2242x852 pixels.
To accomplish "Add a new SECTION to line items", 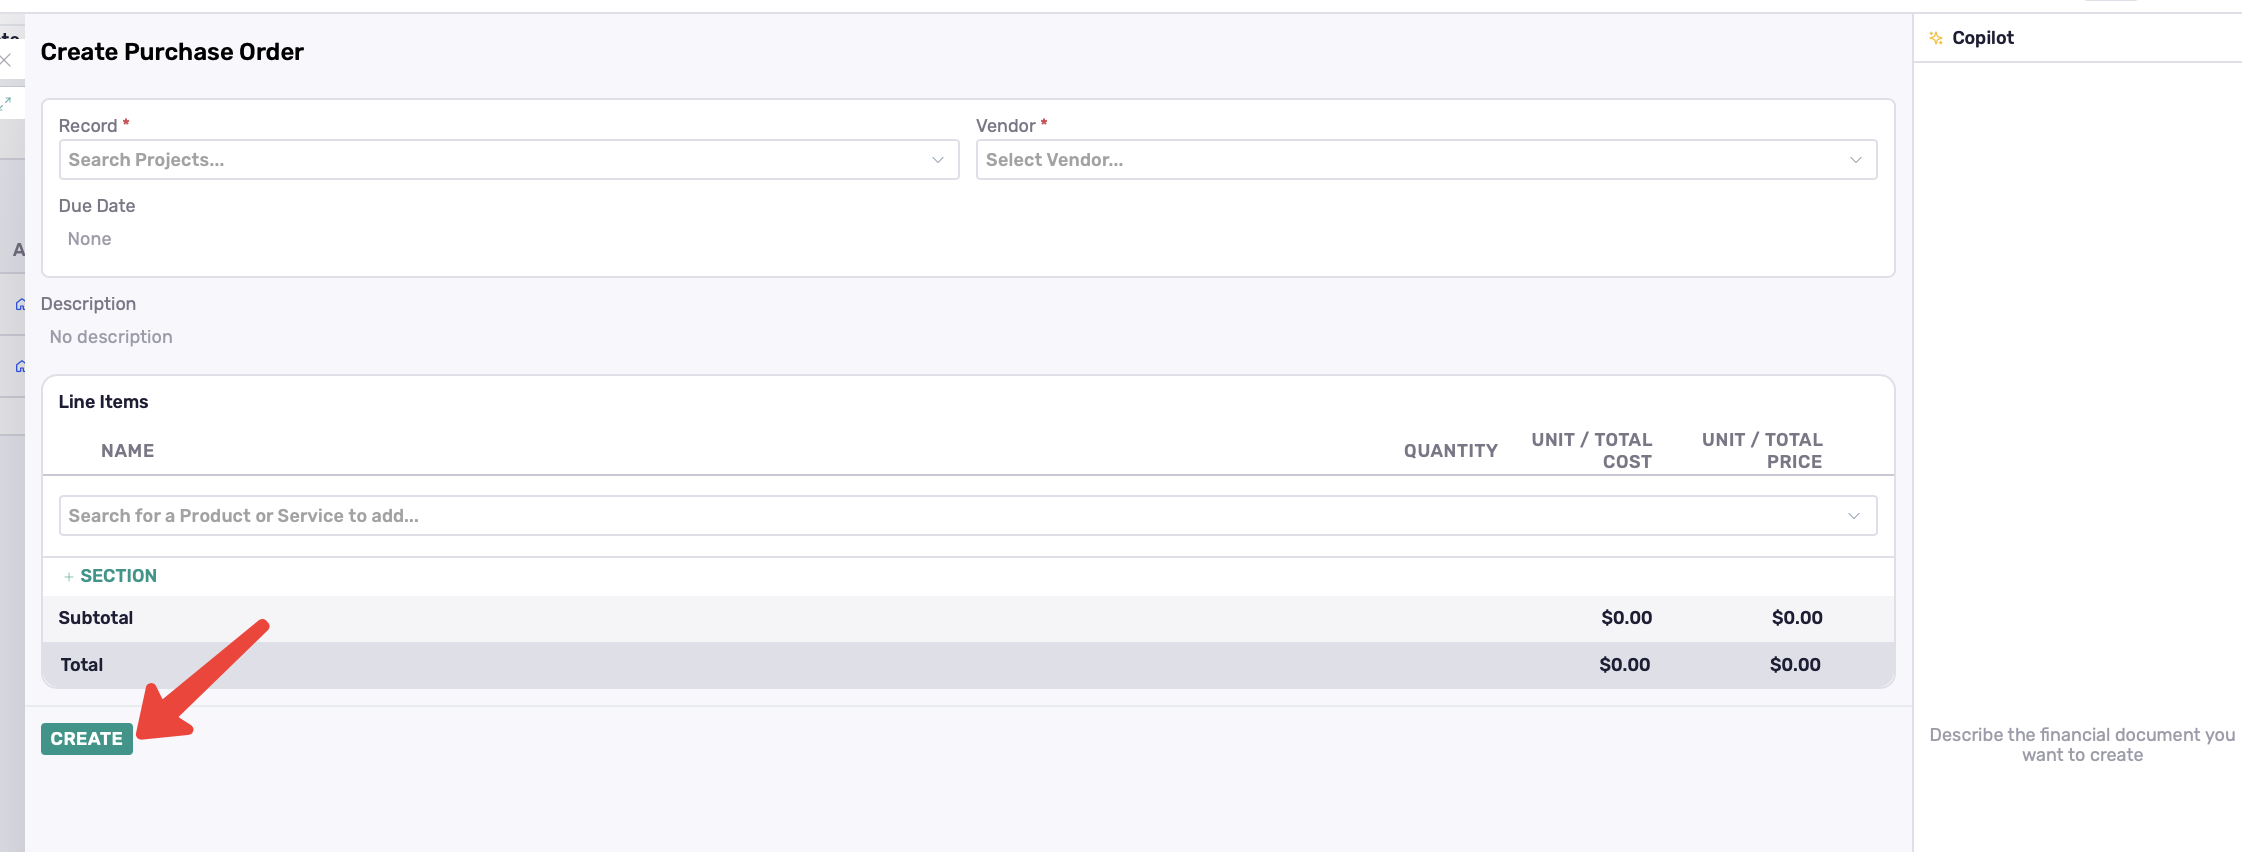I will 118,576.
